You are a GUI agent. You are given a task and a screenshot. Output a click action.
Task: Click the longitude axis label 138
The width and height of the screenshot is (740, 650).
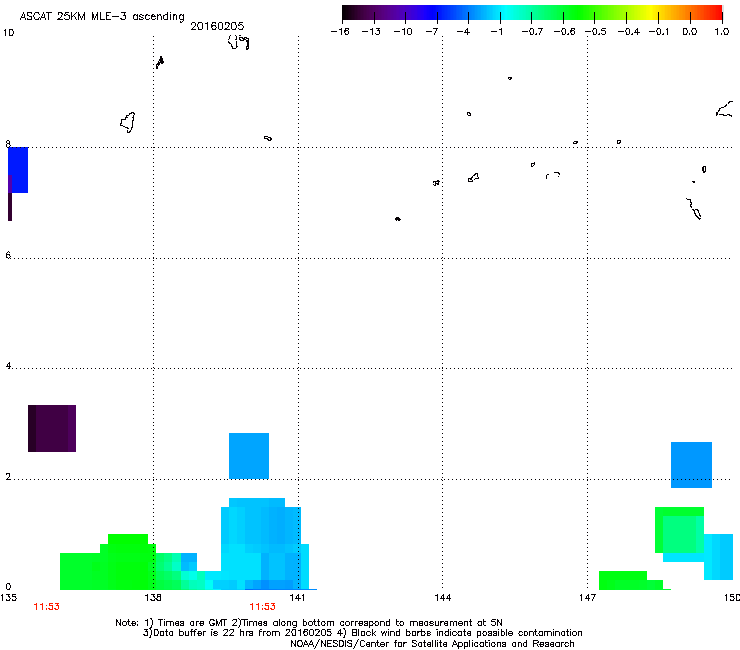(153, 598)
